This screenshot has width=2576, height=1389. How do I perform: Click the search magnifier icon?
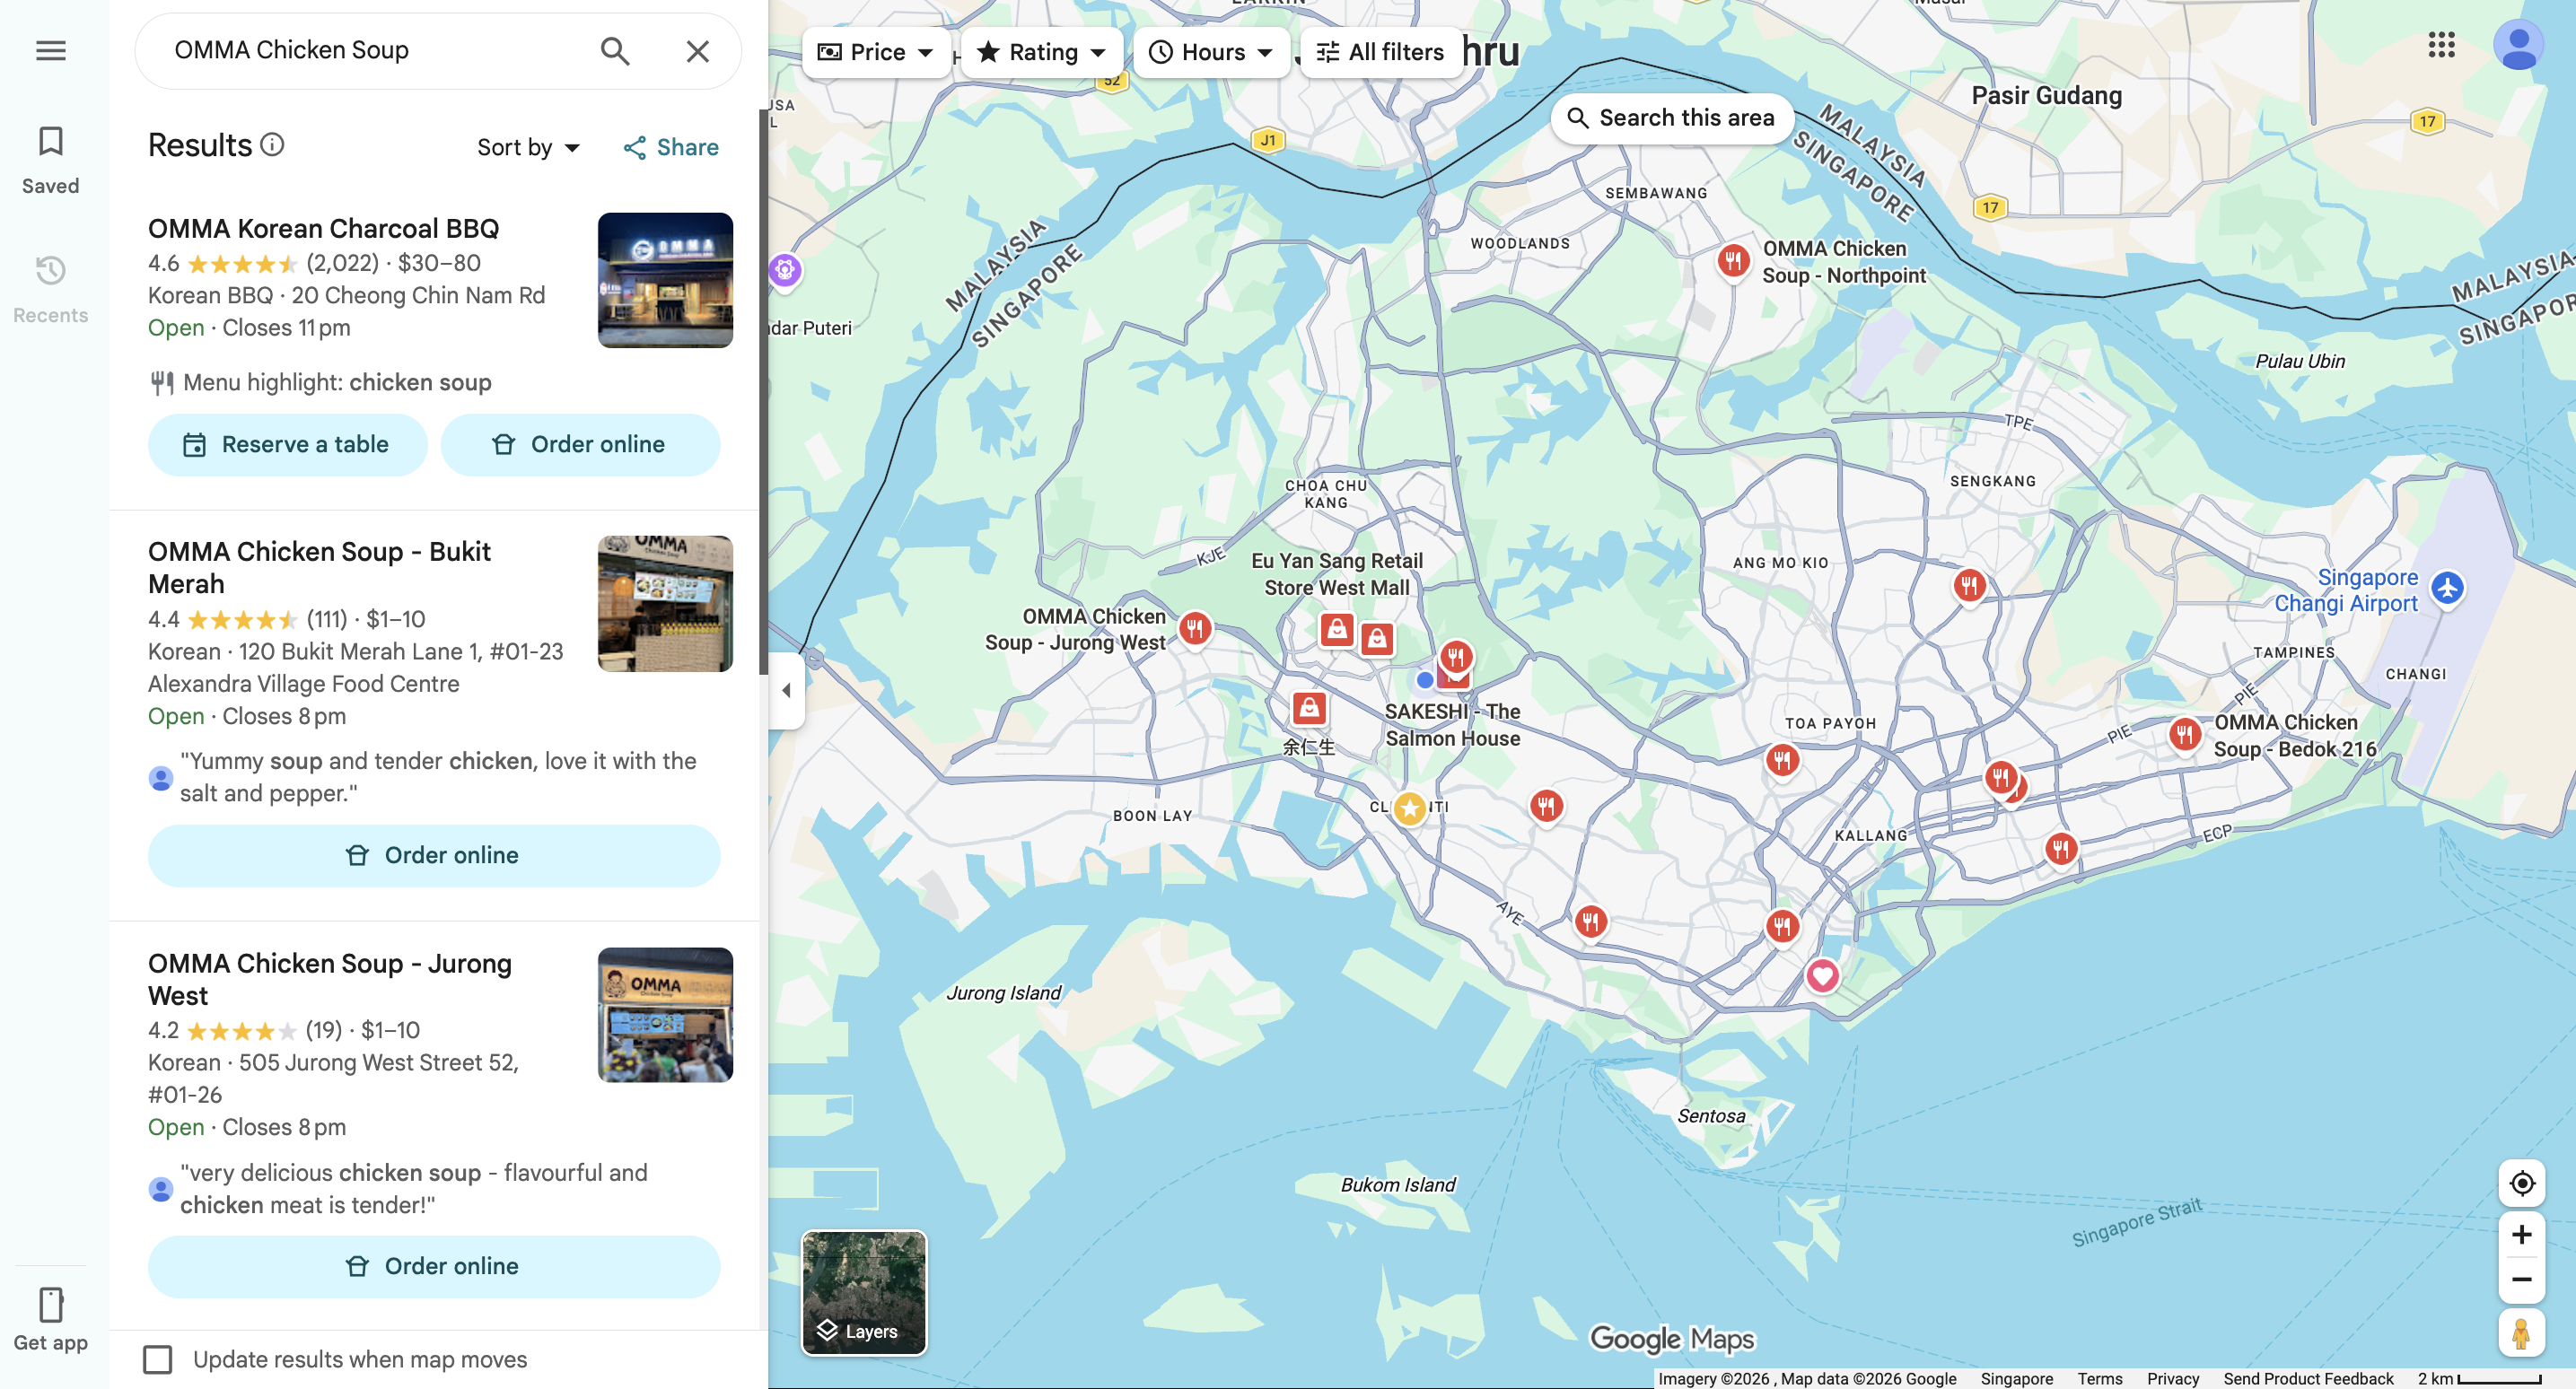click(615, 50)
